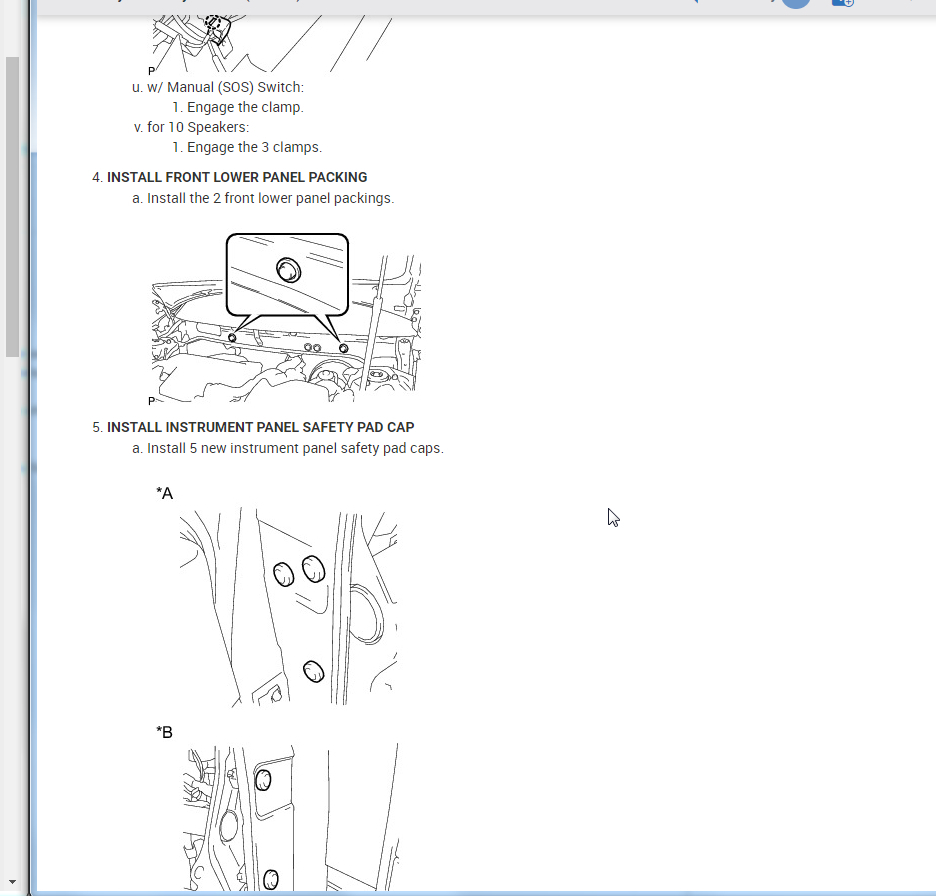The image size is (936, 896).
Task: Click the left vertical scrollbar thumb
Action: pos(13,207)
